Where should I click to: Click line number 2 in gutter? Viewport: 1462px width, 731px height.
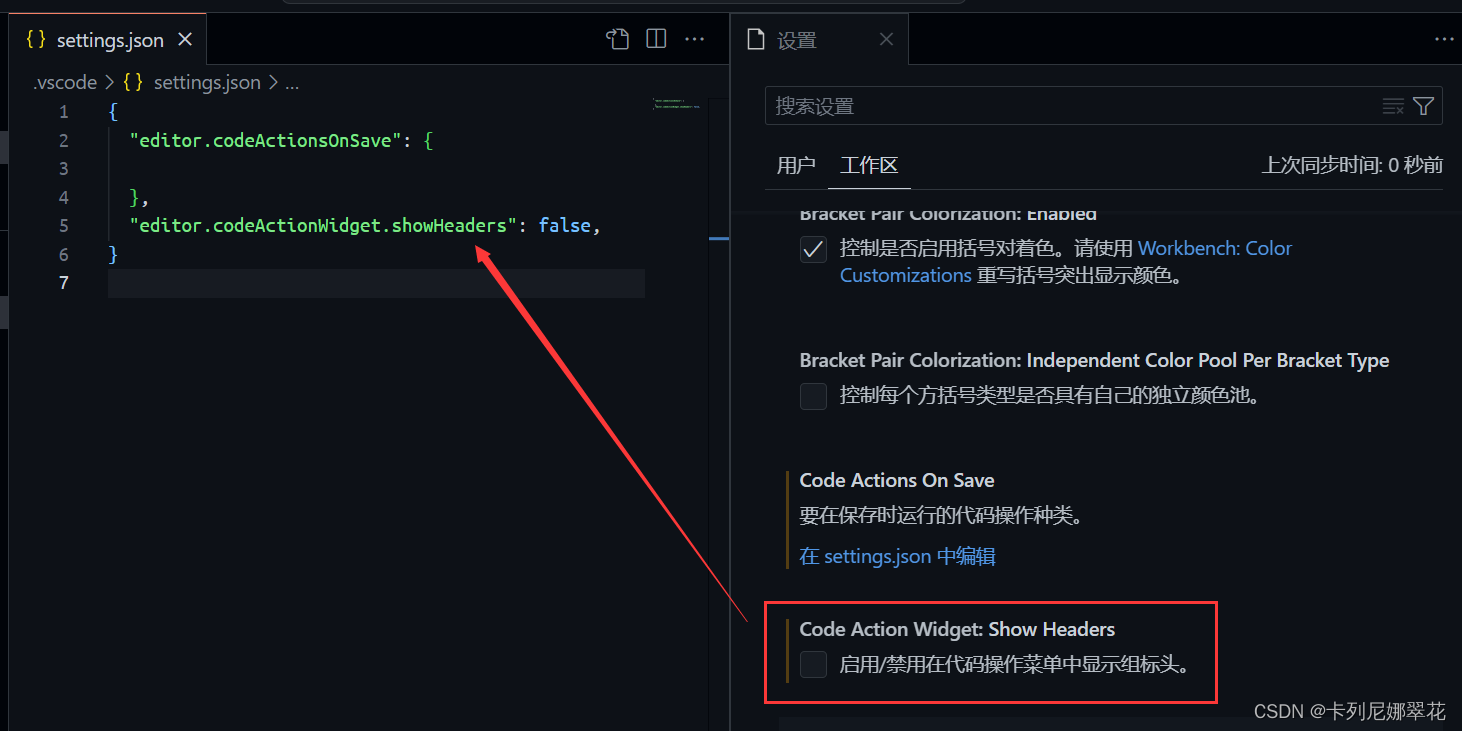click(x=63, y=140)
